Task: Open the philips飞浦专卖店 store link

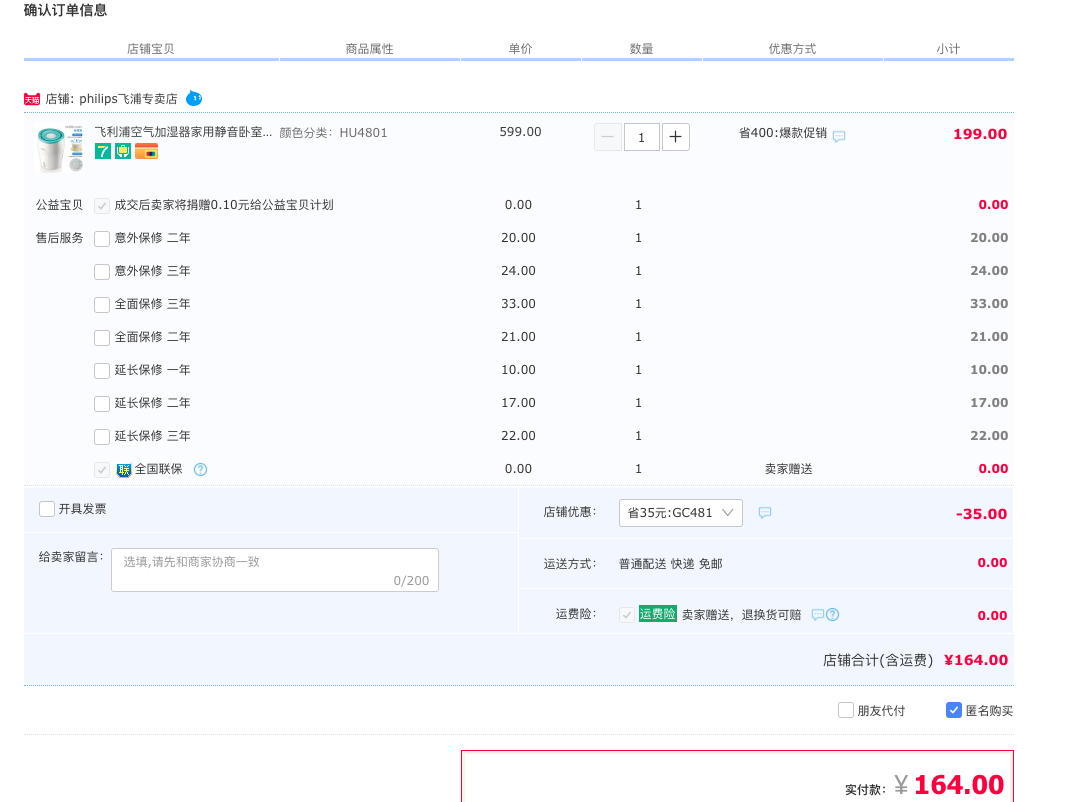Action: (128, 99)
